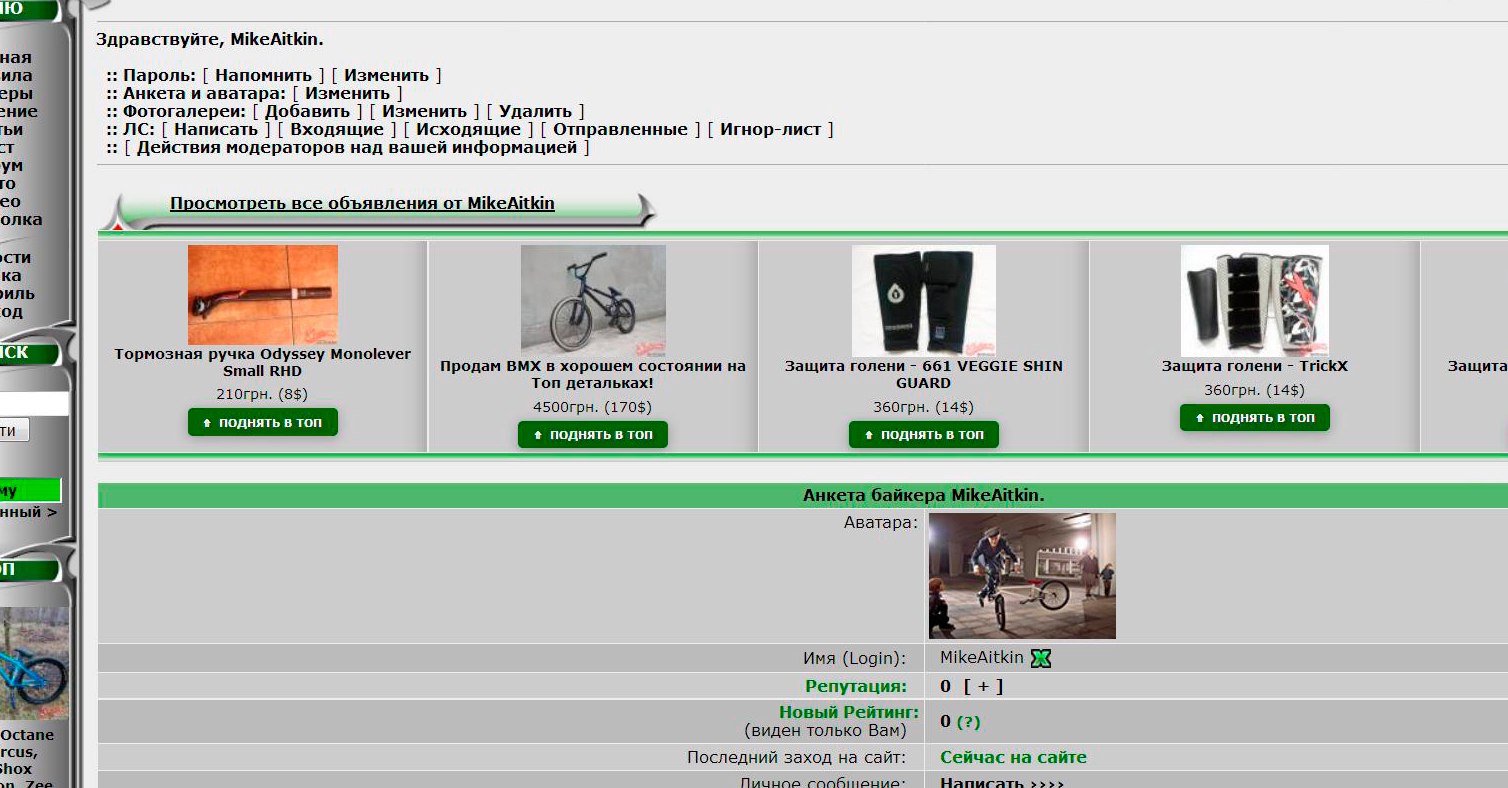Open the 661 Veggie Shin Guard photo
Screen dimensions: 1508x788
point(923,300)
